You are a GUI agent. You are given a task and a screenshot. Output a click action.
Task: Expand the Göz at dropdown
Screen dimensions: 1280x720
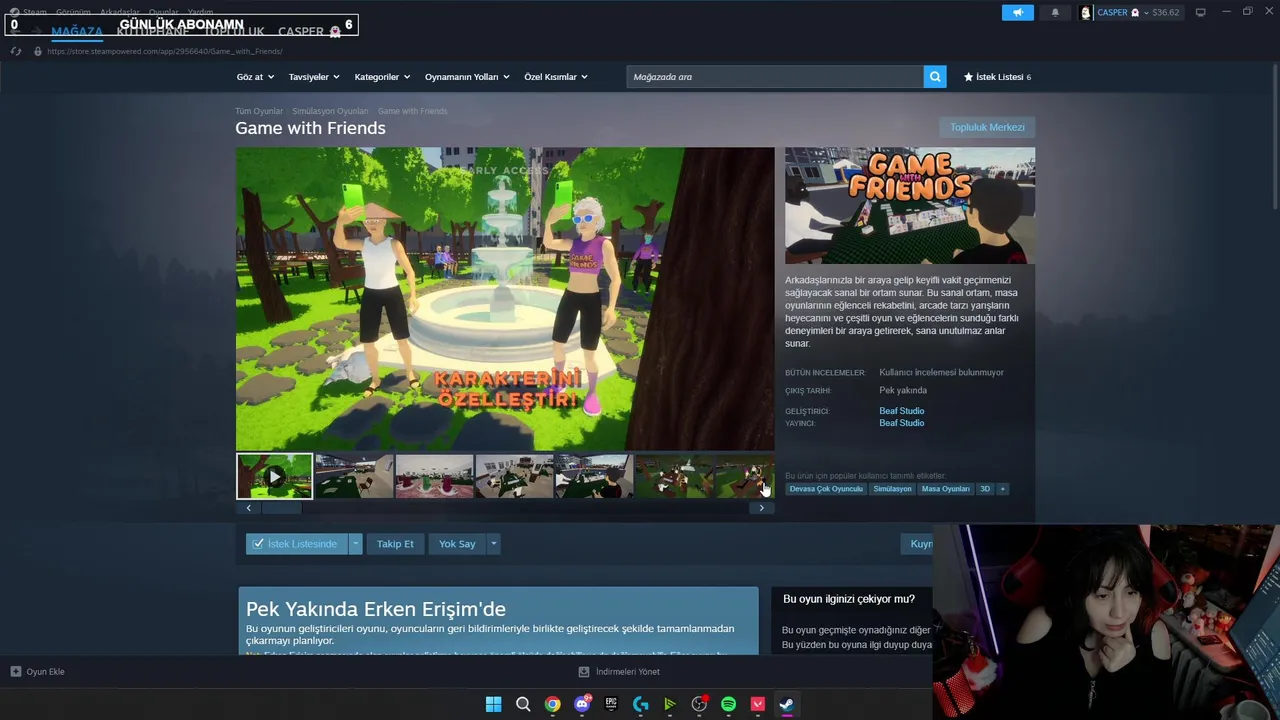point(254,77)
